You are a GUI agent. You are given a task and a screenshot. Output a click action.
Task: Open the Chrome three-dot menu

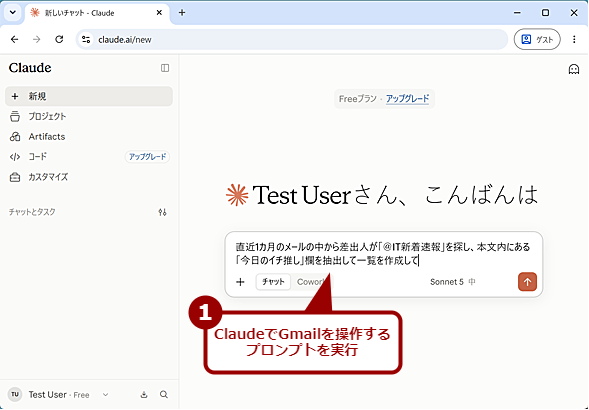(x=574, y=39)
